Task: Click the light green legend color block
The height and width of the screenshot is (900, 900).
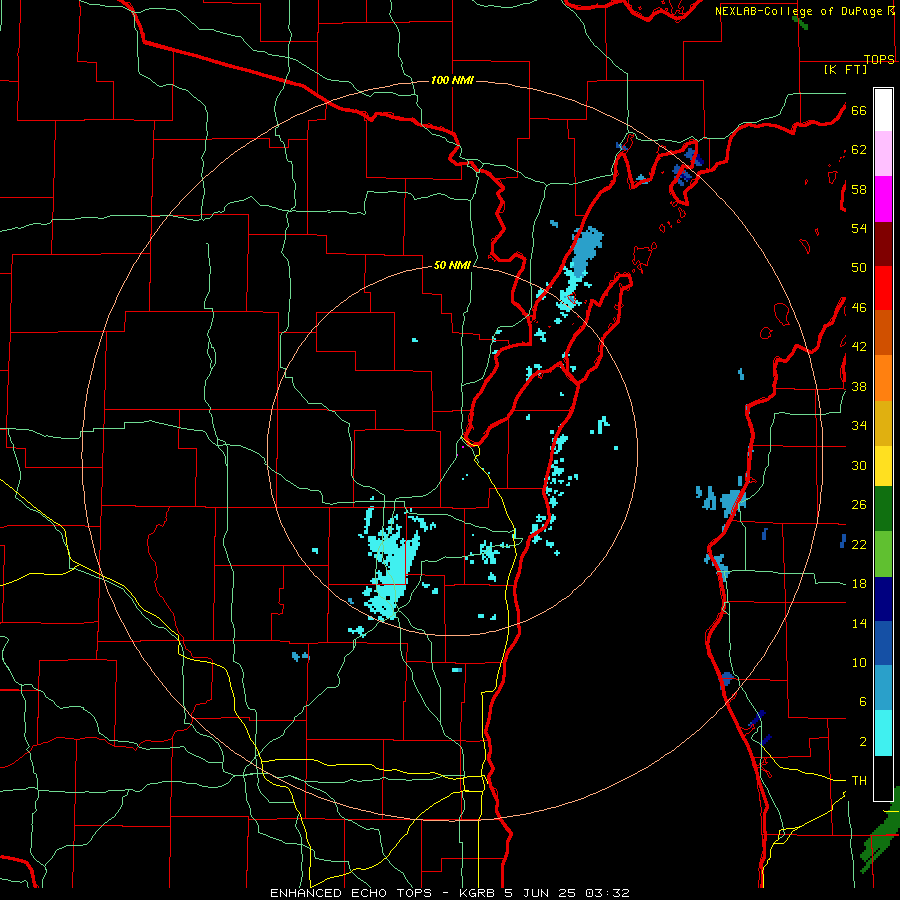Action: [x=883, y=554]
